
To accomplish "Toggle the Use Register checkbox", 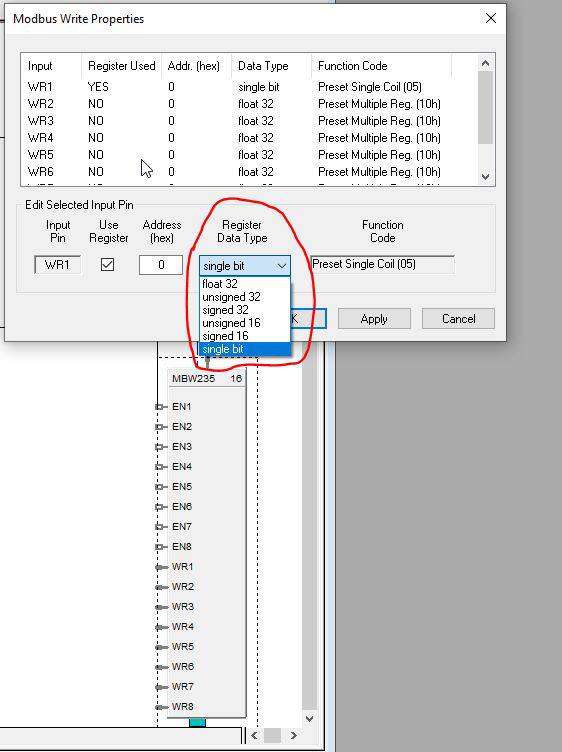I will [x=107, y=265].
